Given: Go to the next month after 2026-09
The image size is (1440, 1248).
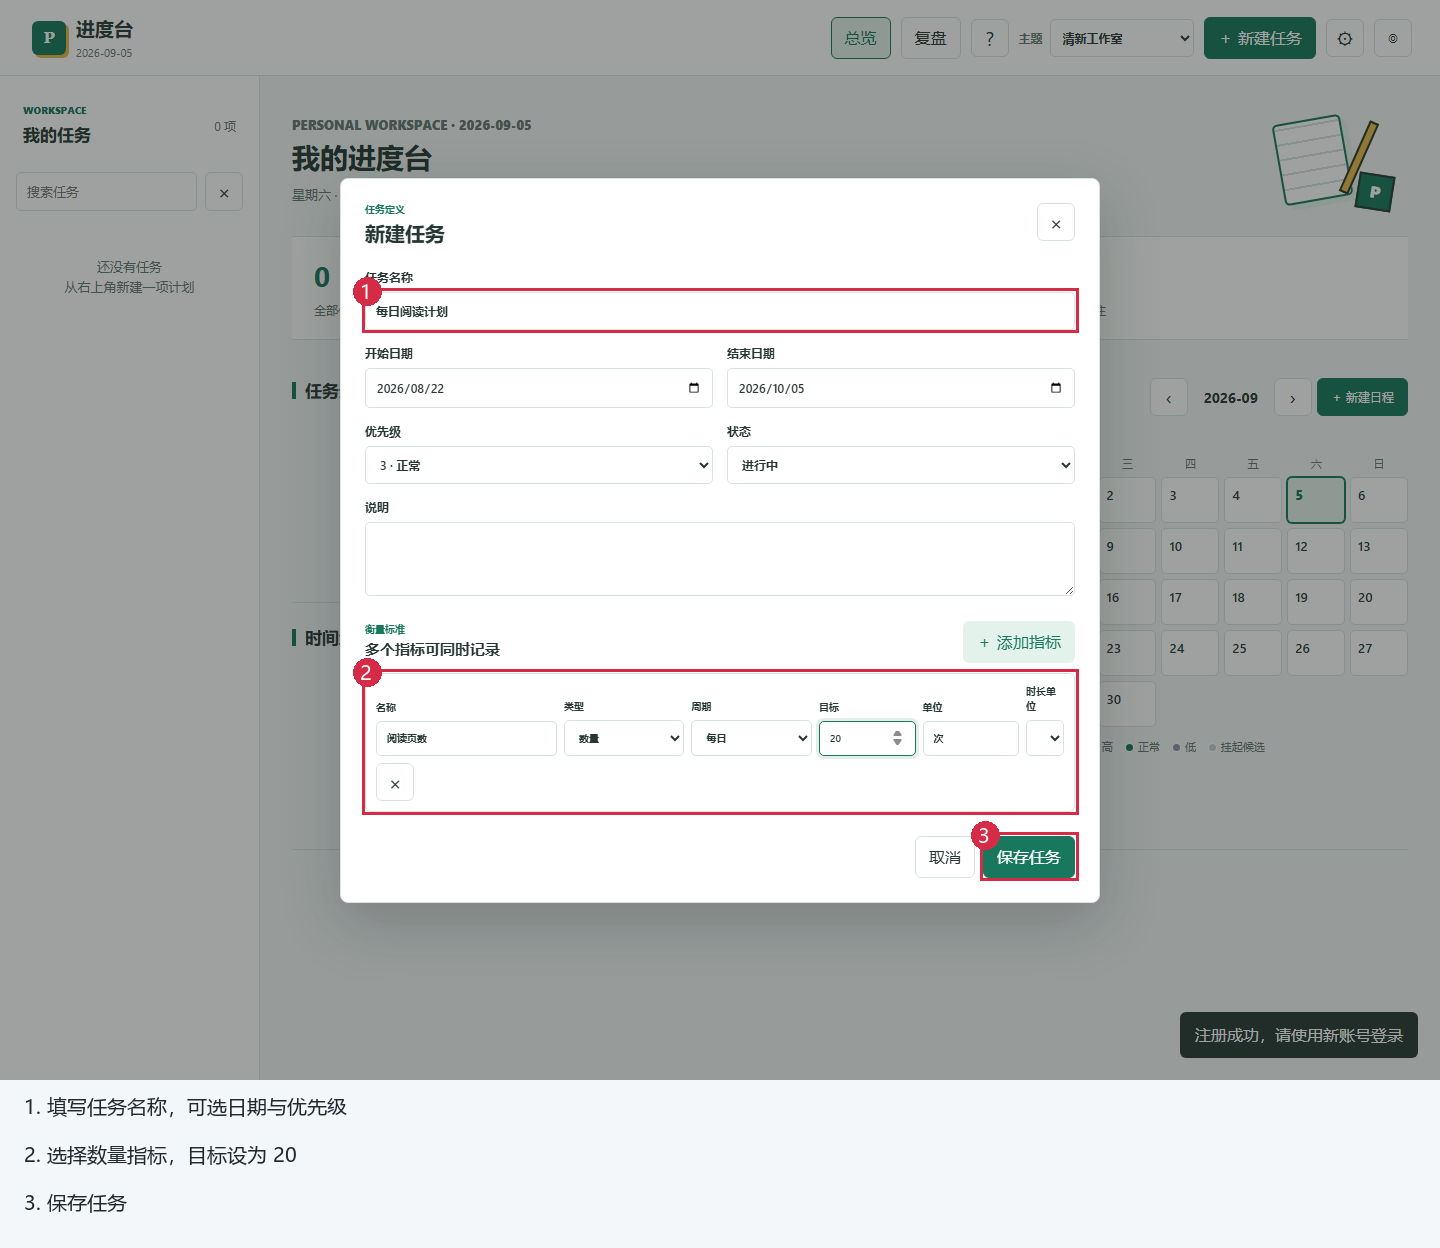Looking at the screenshot, I should (1292, 398).
